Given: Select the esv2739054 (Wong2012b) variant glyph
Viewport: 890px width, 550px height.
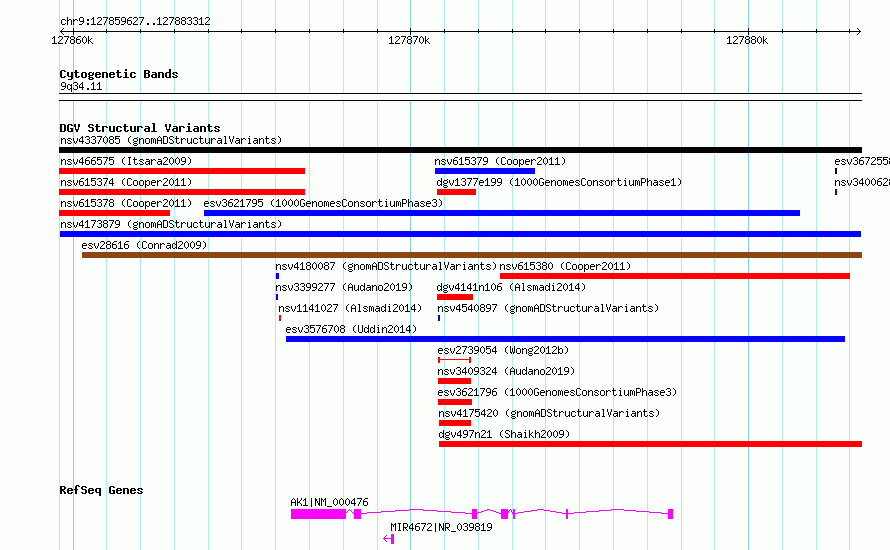Looking at the screenshot, I should tap(454, 360).
